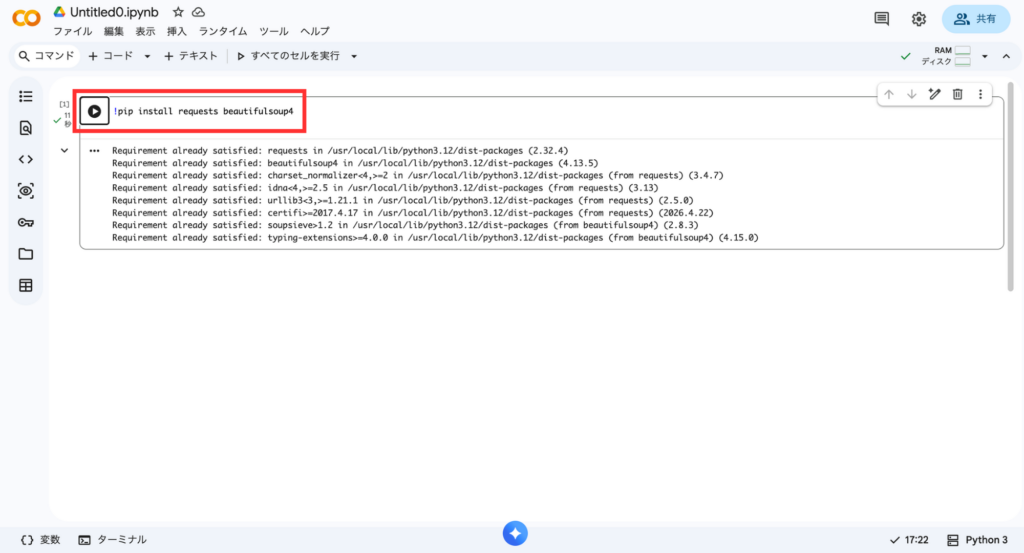
Task: Open the files folder sidebar icon
Action: coord(25,254)
